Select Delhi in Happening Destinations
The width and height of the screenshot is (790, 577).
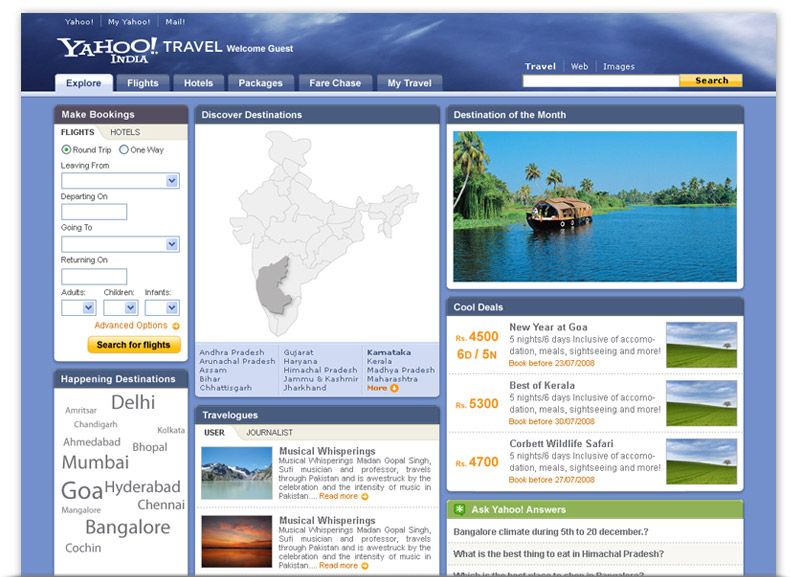tap(133, 402)
